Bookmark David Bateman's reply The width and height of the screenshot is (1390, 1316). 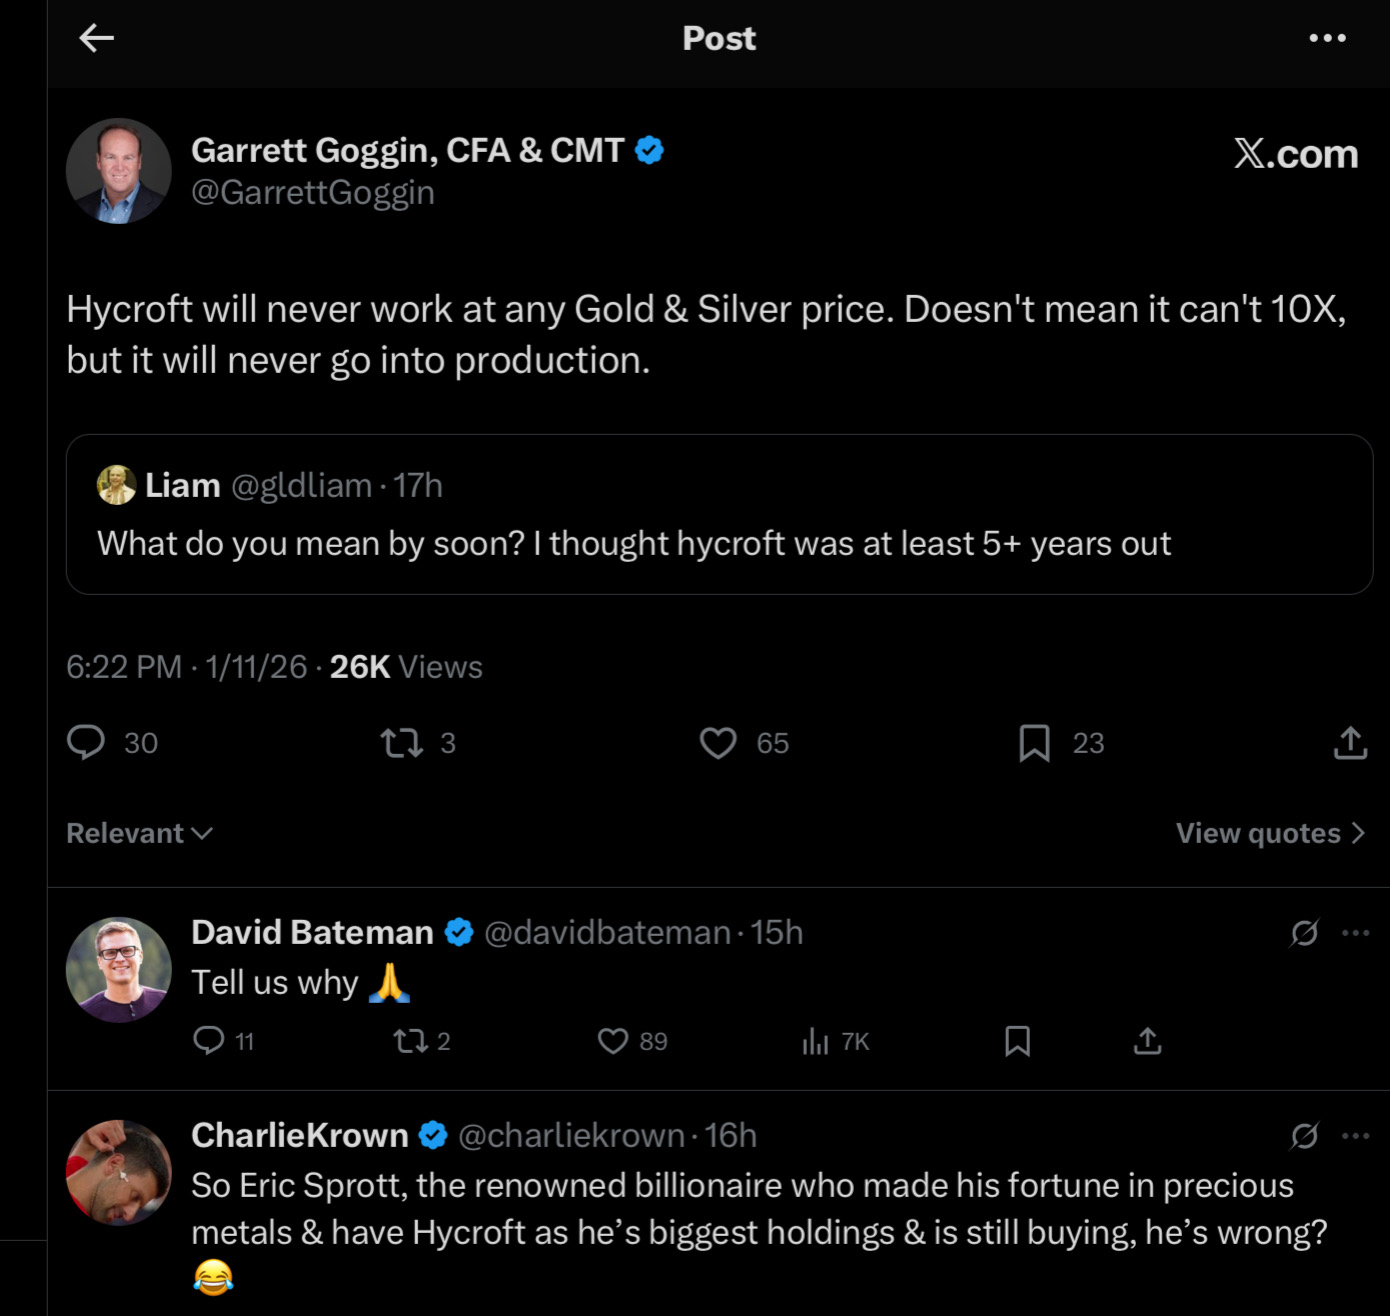tap(1017, 1041)
